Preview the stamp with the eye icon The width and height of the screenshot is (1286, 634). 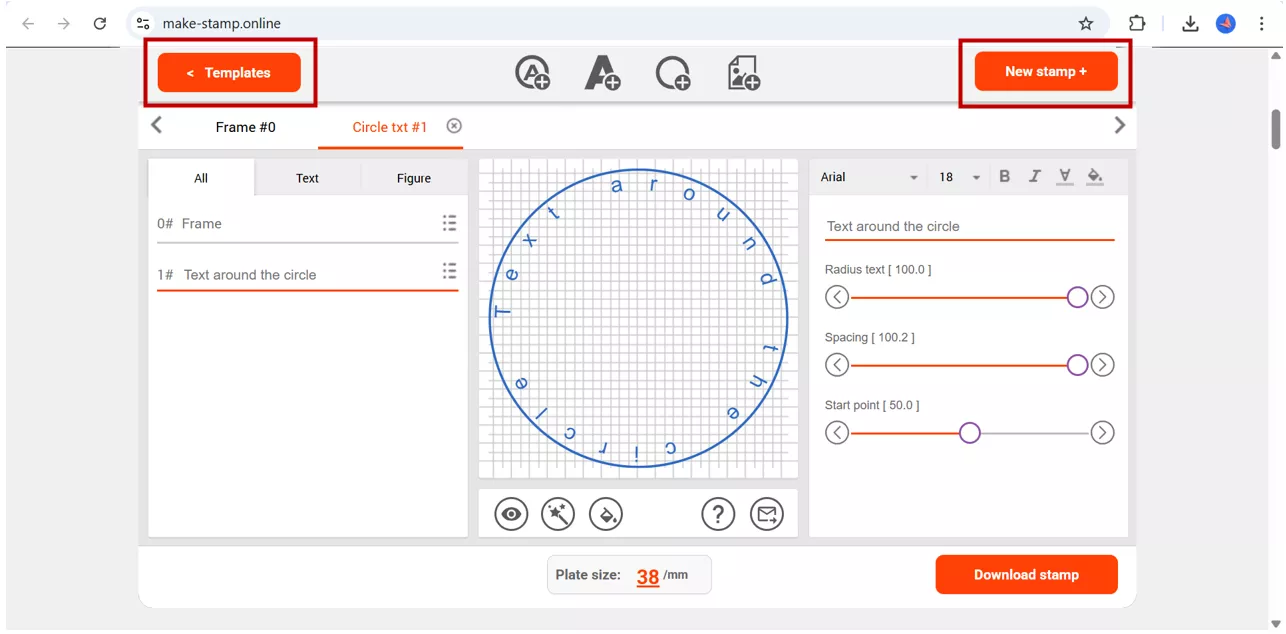tap(511, 513)
